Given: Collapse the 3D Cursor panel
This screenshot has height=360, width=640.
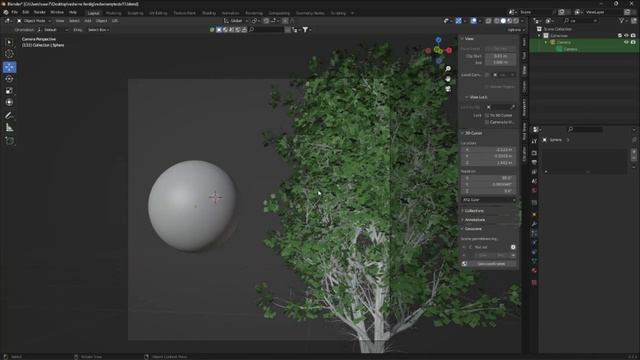Looking at the screenshot, I should (472, 133).
